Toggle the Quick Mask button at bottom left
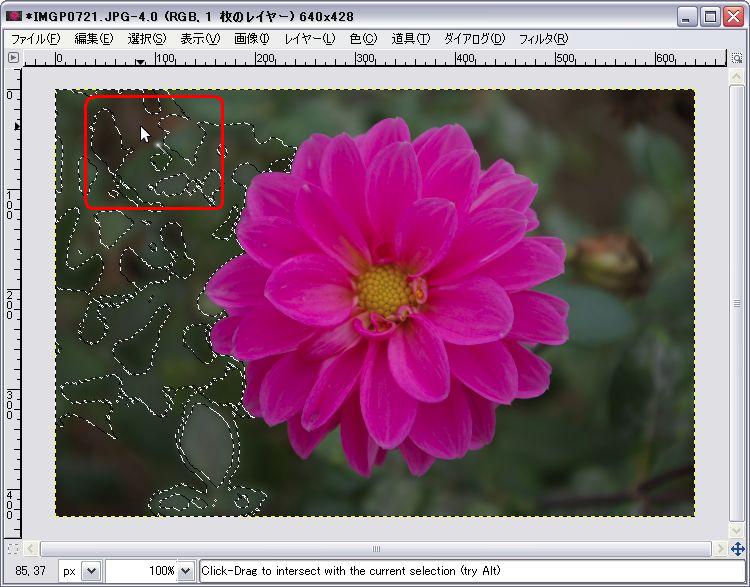 coord(13,549)
